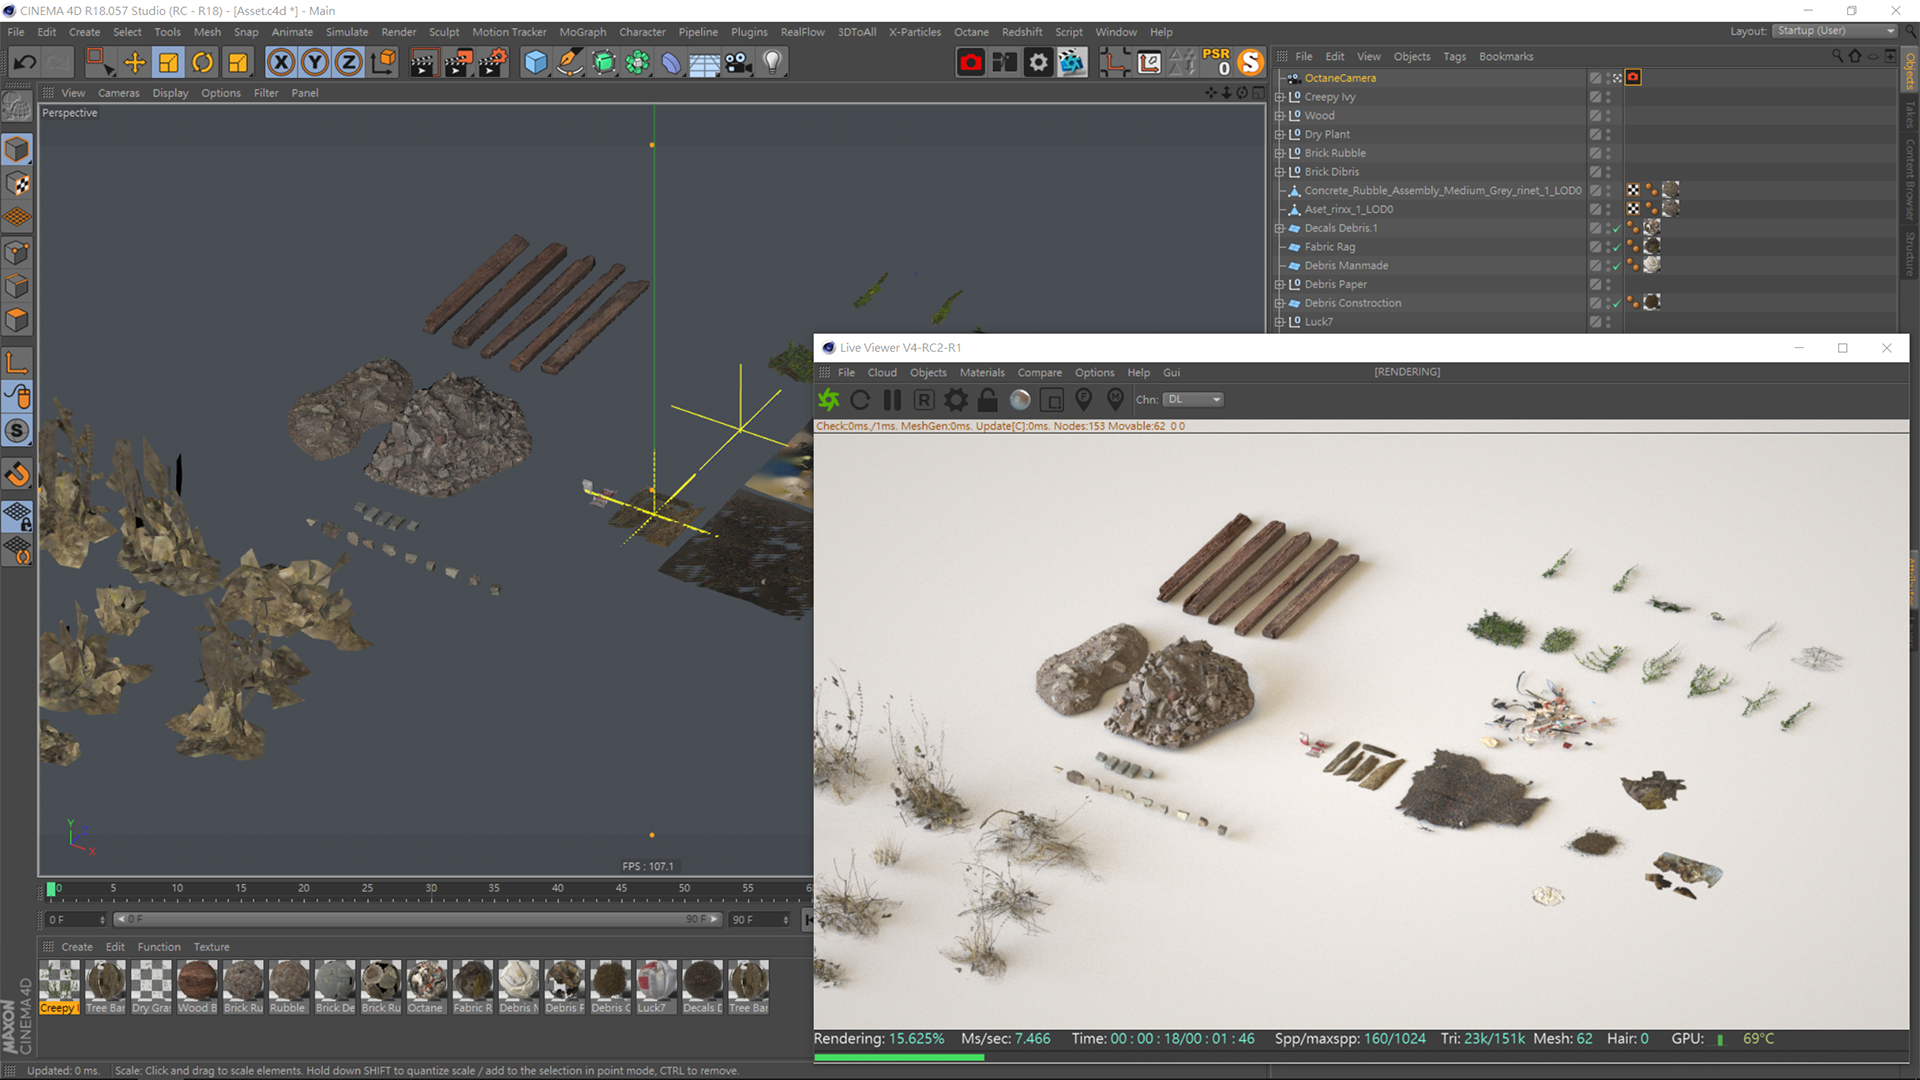The width and height of the screenshot is (1920, 1080).
Task: Open Live Viewer Compare menu
Action: click(x=1040, y=373)
